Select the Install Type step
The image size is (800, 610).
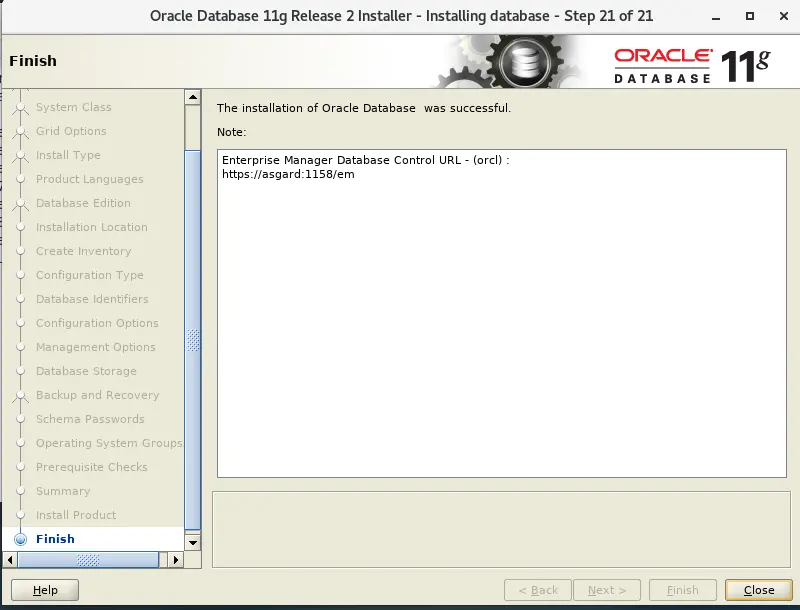68,156
